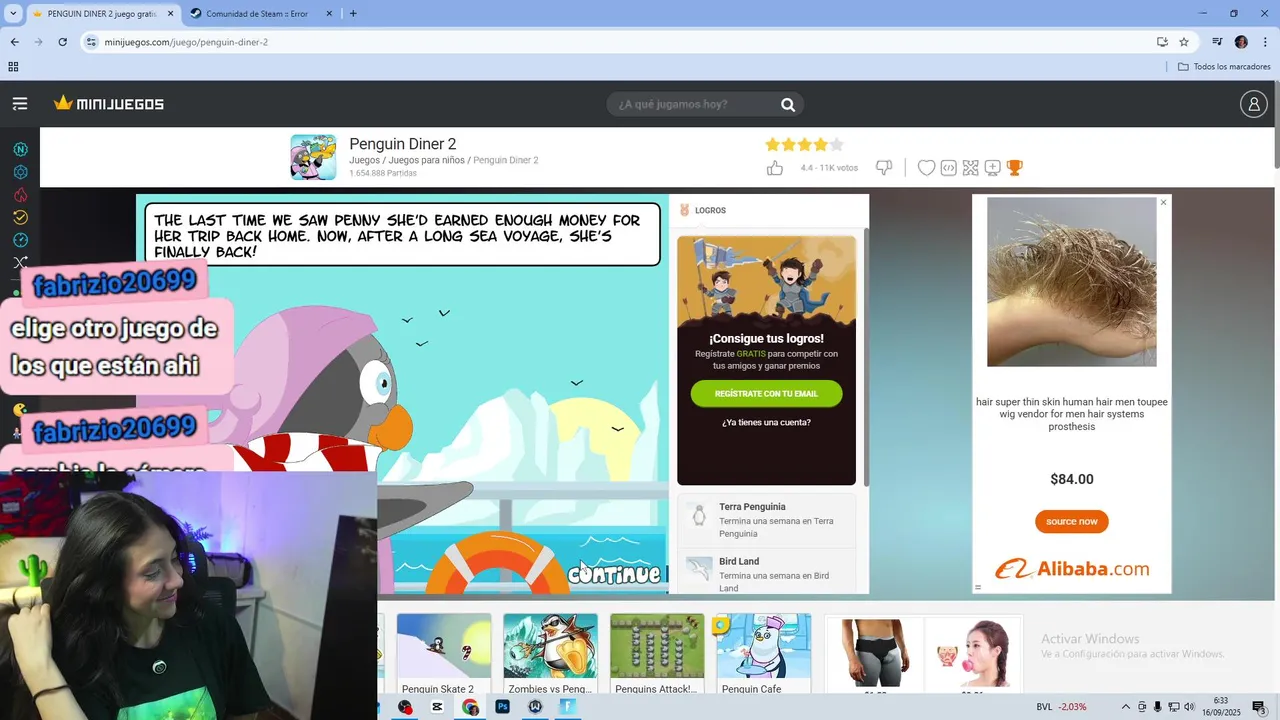Open the tab search dropdown arrow
The image size is (1280, 720).
click(x=13, y=14)
